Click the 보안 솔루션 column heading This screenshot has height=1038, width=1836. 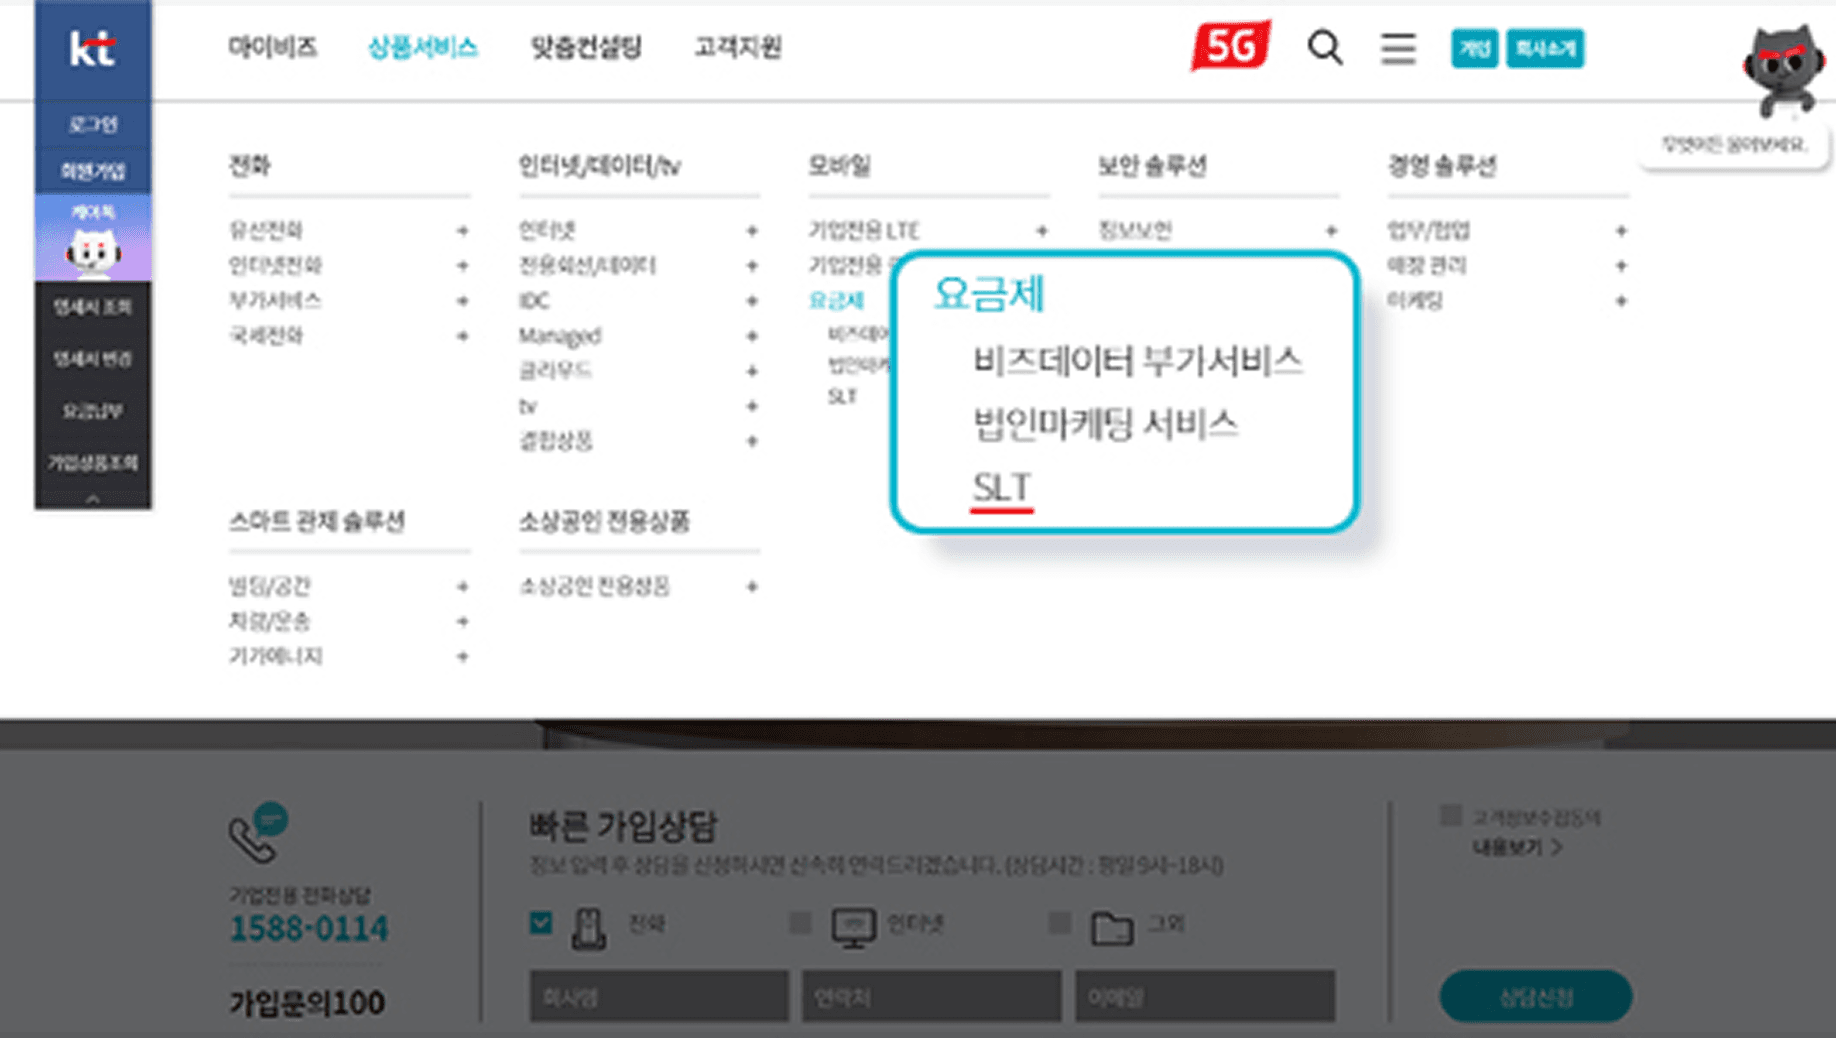(1152, 165)
